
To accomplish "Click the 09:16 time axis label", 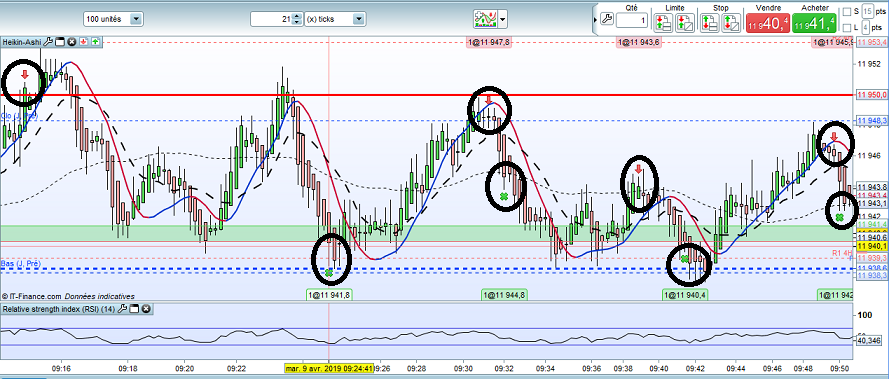I will tap(61, 368).
